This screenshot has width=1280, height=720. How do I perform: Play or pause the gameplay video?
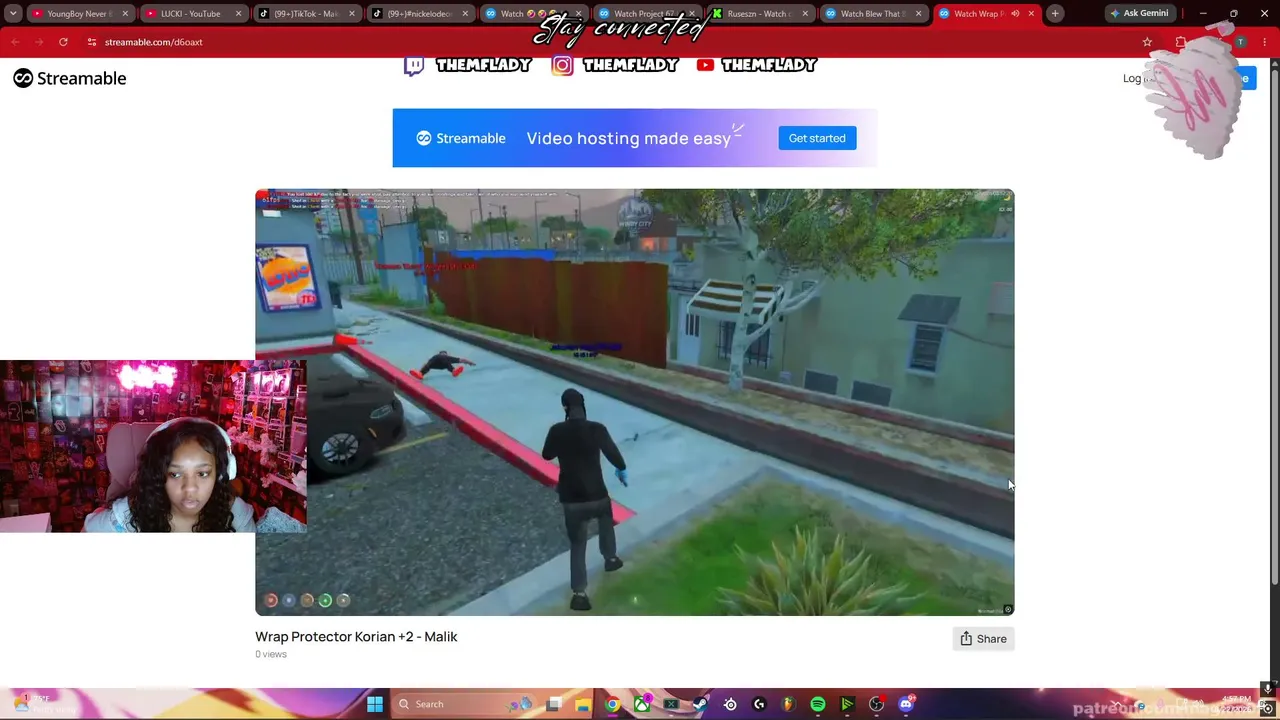(635, 402)
